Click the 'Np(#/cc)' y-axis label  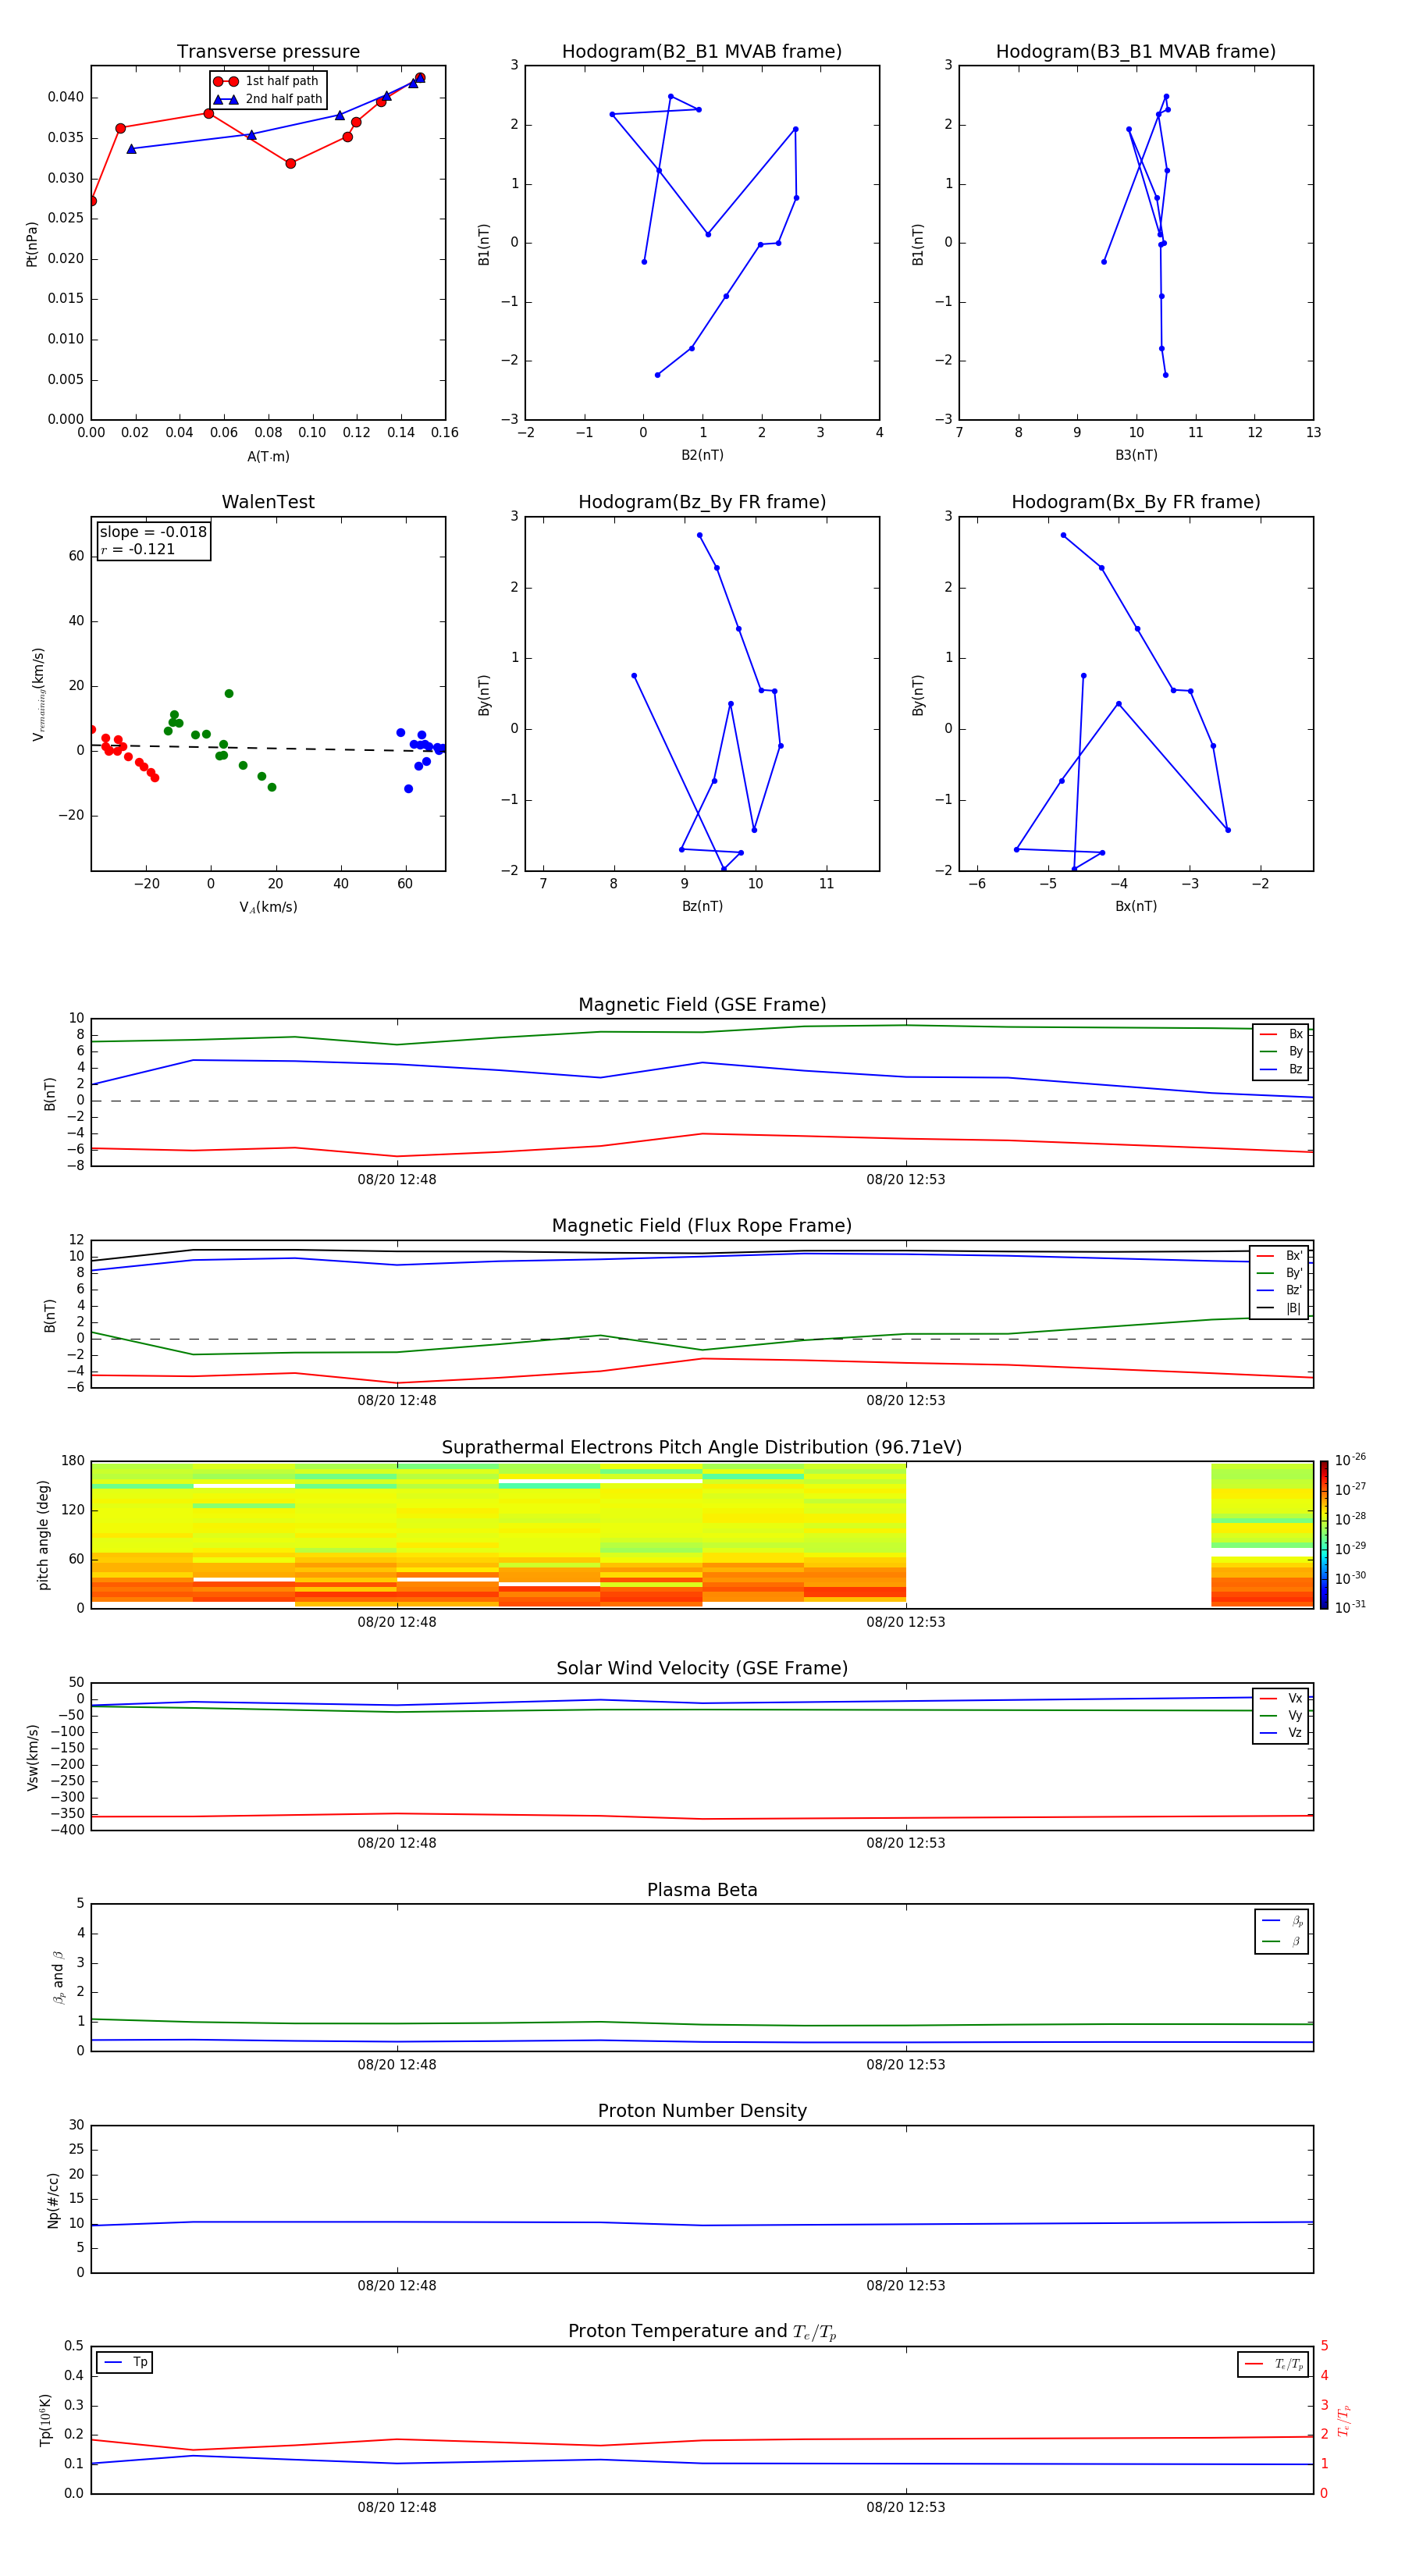click(52, 2199)
